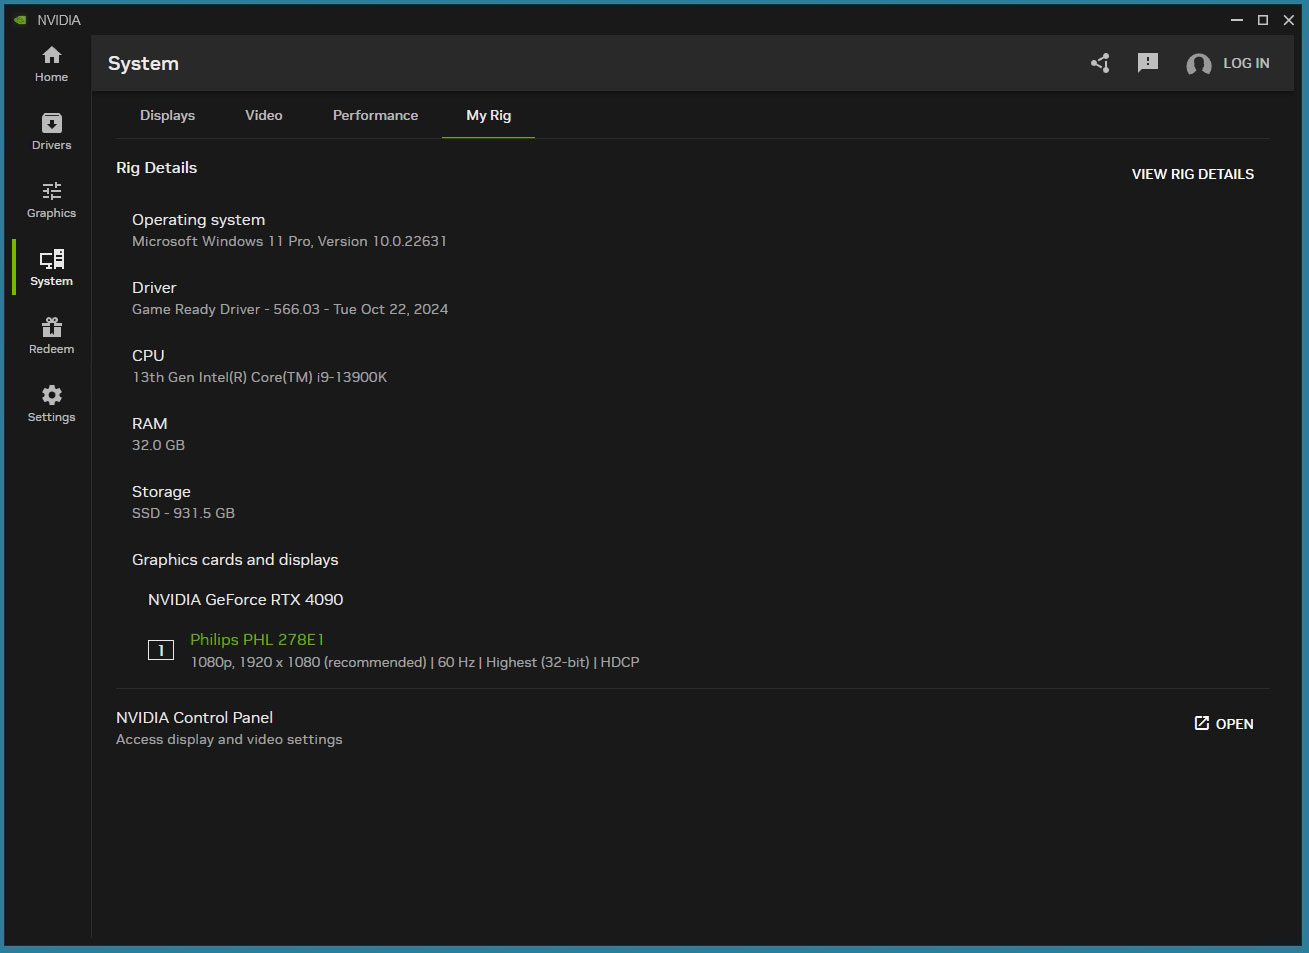The image size is (1309, 953).
Task: Click NVIDIA GeForce RTX 4090 text
Action: [245, 599]
